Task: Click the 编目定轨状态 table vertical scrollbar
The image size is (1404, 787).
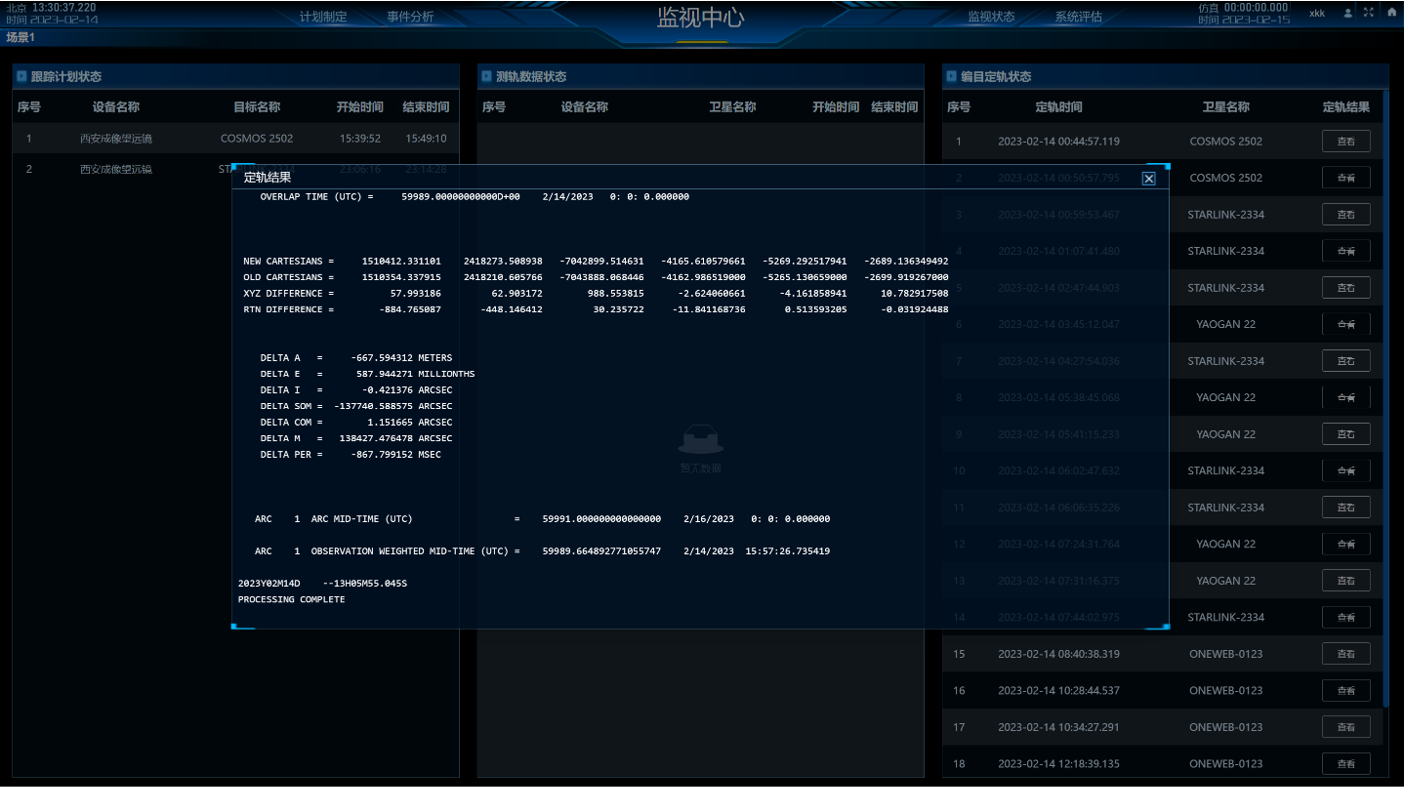Action: point(1385,400)
